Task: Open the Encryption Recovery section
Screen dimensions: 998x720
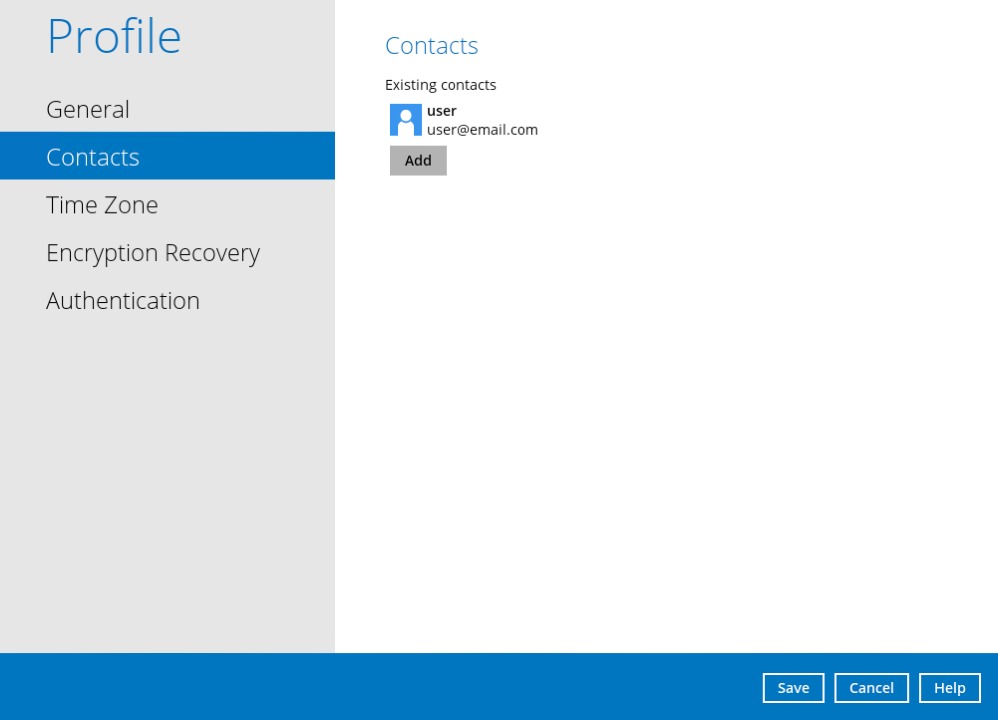Action: pyautogui.click(x=153, y=252)
